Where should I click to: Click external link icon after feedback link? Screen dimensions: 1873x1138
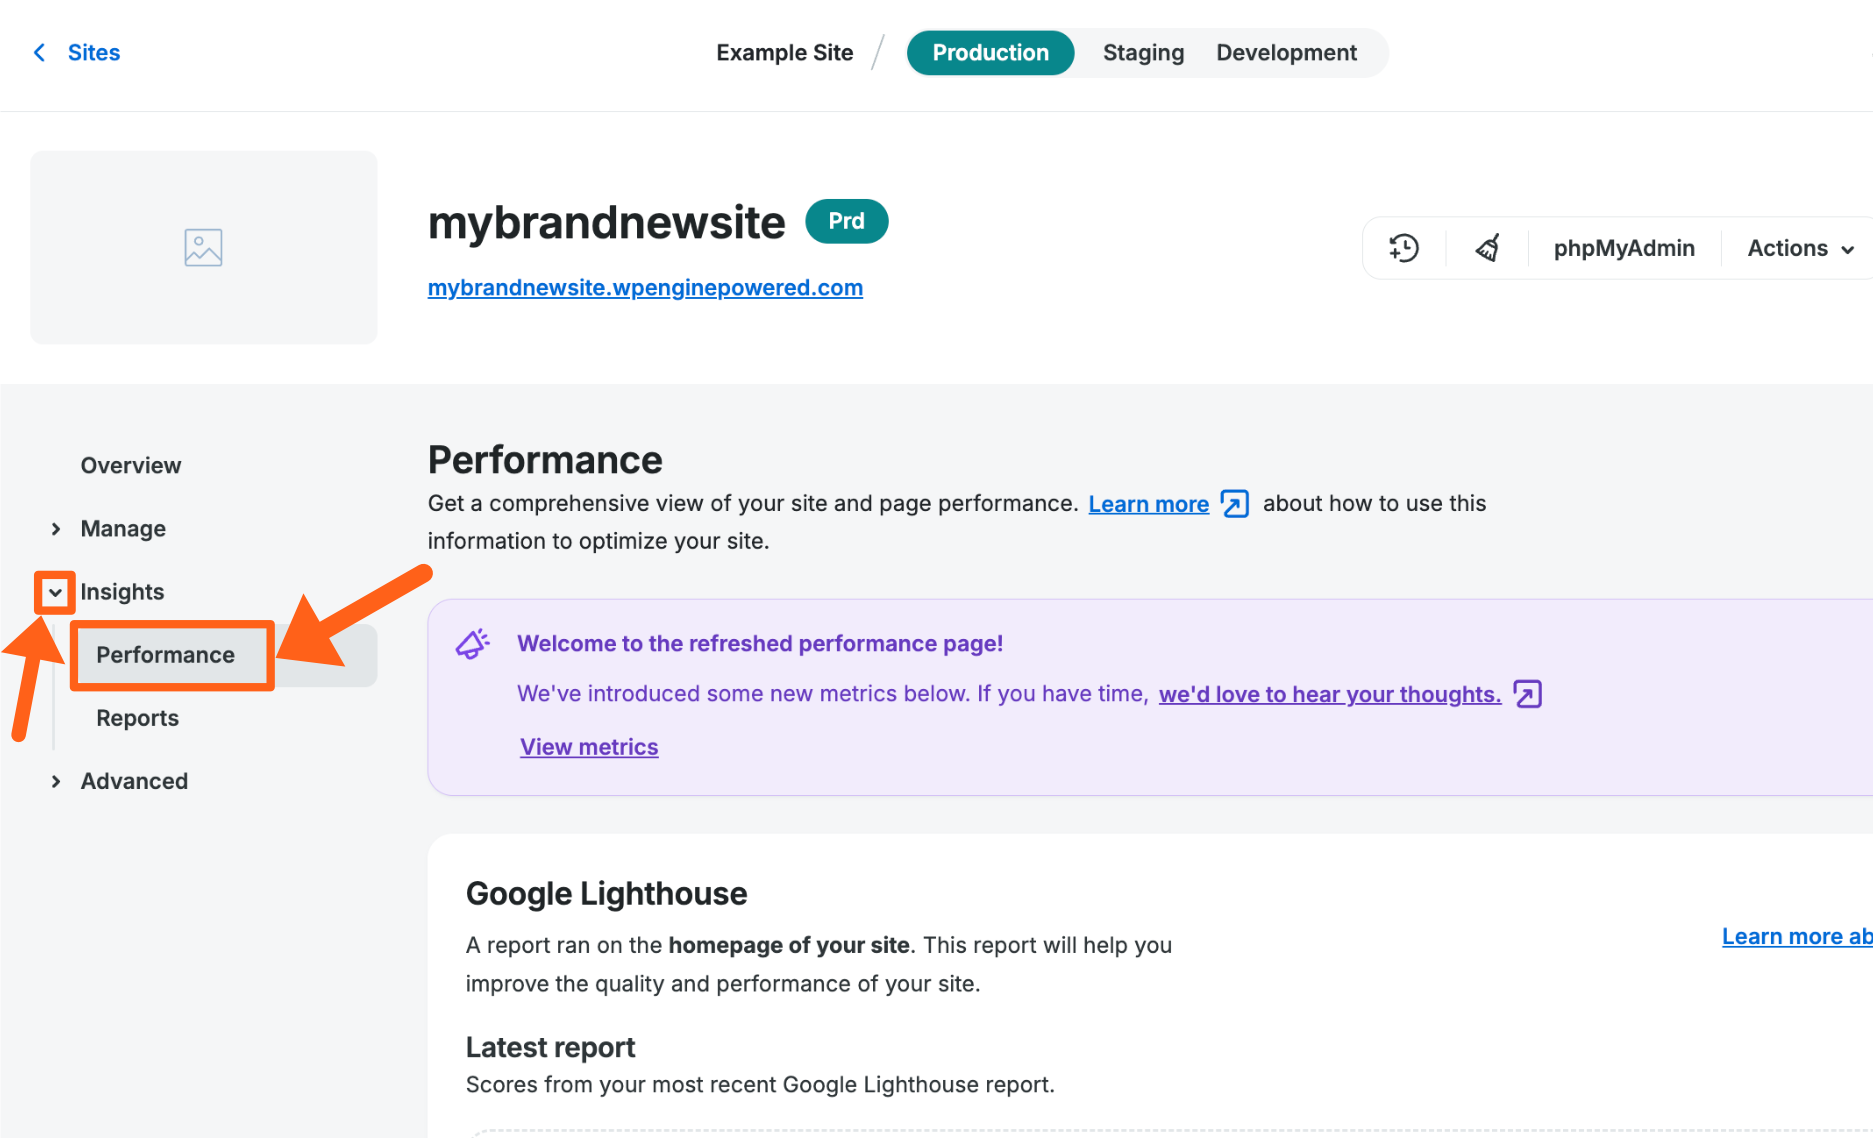(x=1527, y=694)
